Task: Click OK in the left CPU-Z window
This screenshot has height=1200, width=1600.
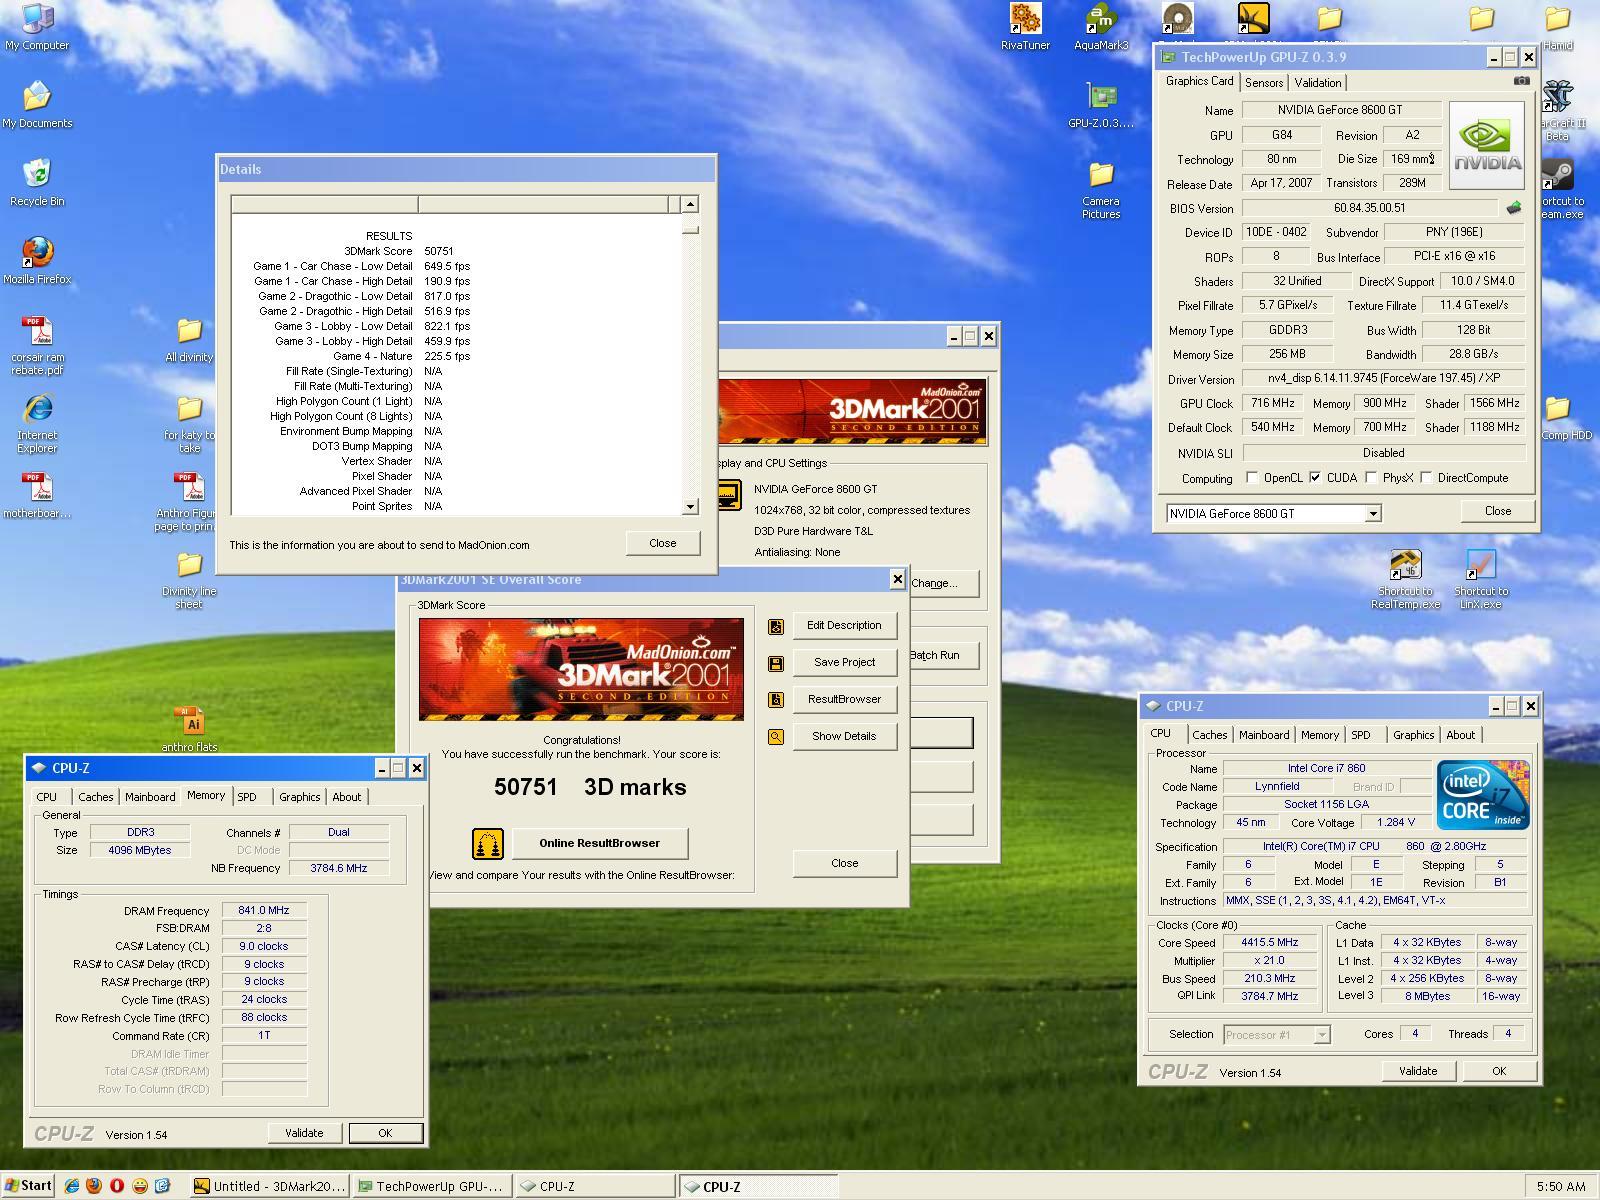Action: tap(385, 1133)
